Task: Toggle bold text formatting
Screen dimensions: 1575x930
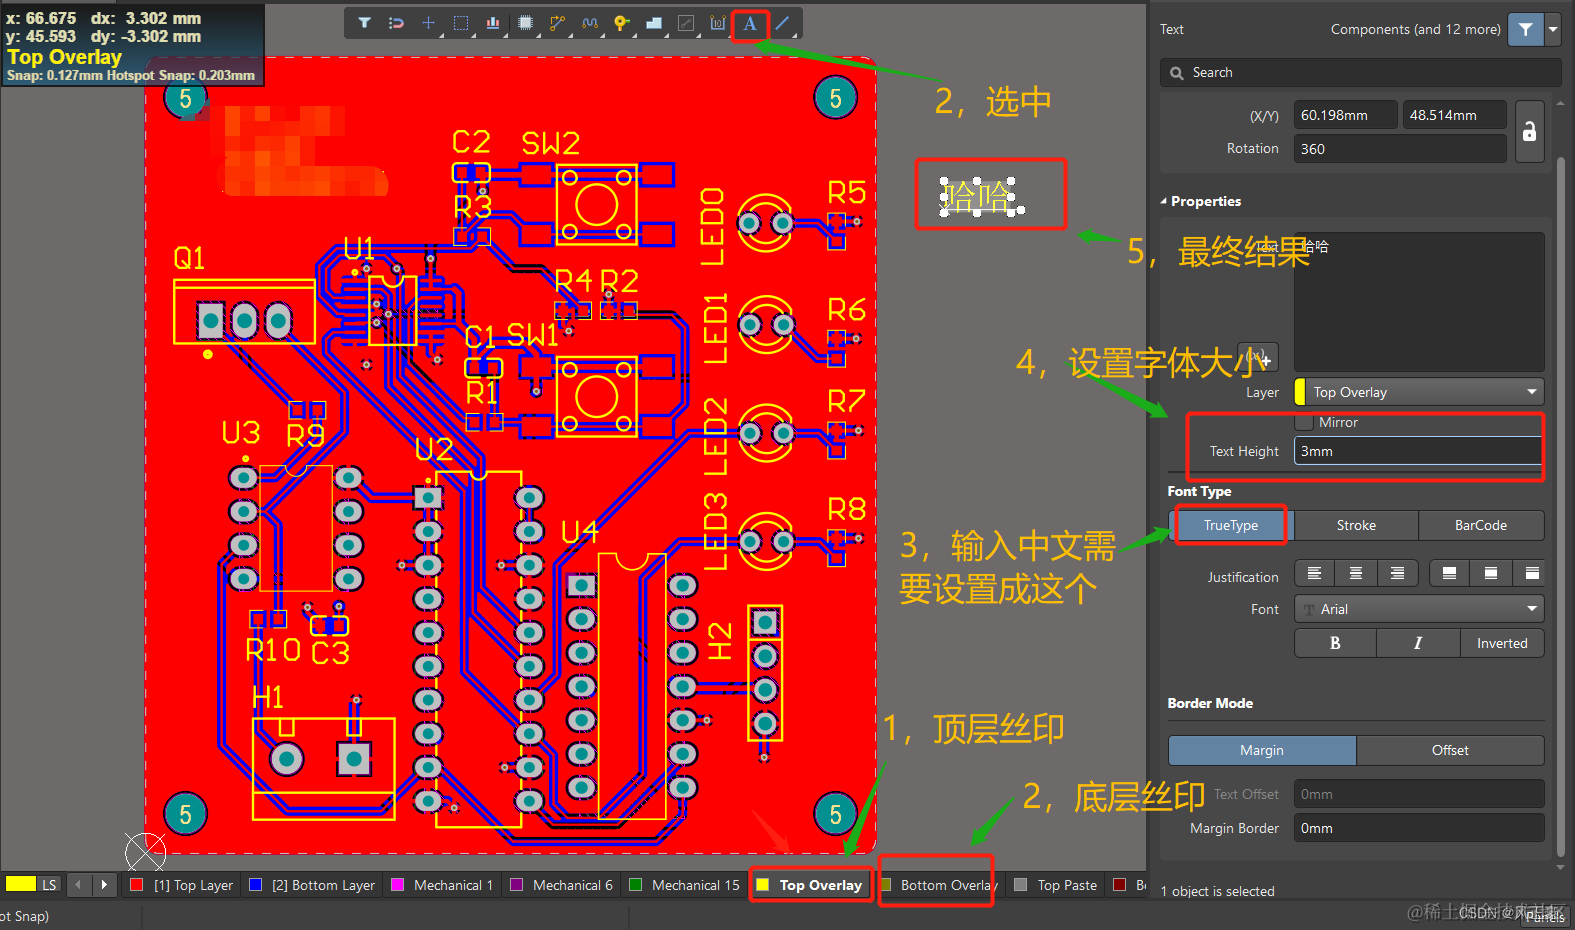Action: click(x=1335, y=643)
